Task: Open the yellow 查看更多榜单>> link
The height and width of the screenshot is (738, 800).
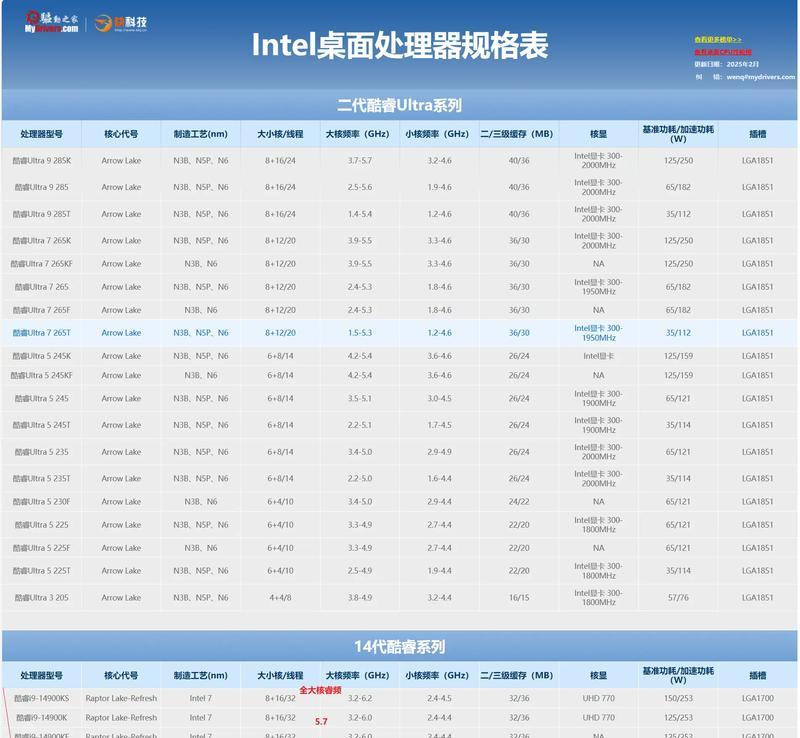Action: pos(718,40)
